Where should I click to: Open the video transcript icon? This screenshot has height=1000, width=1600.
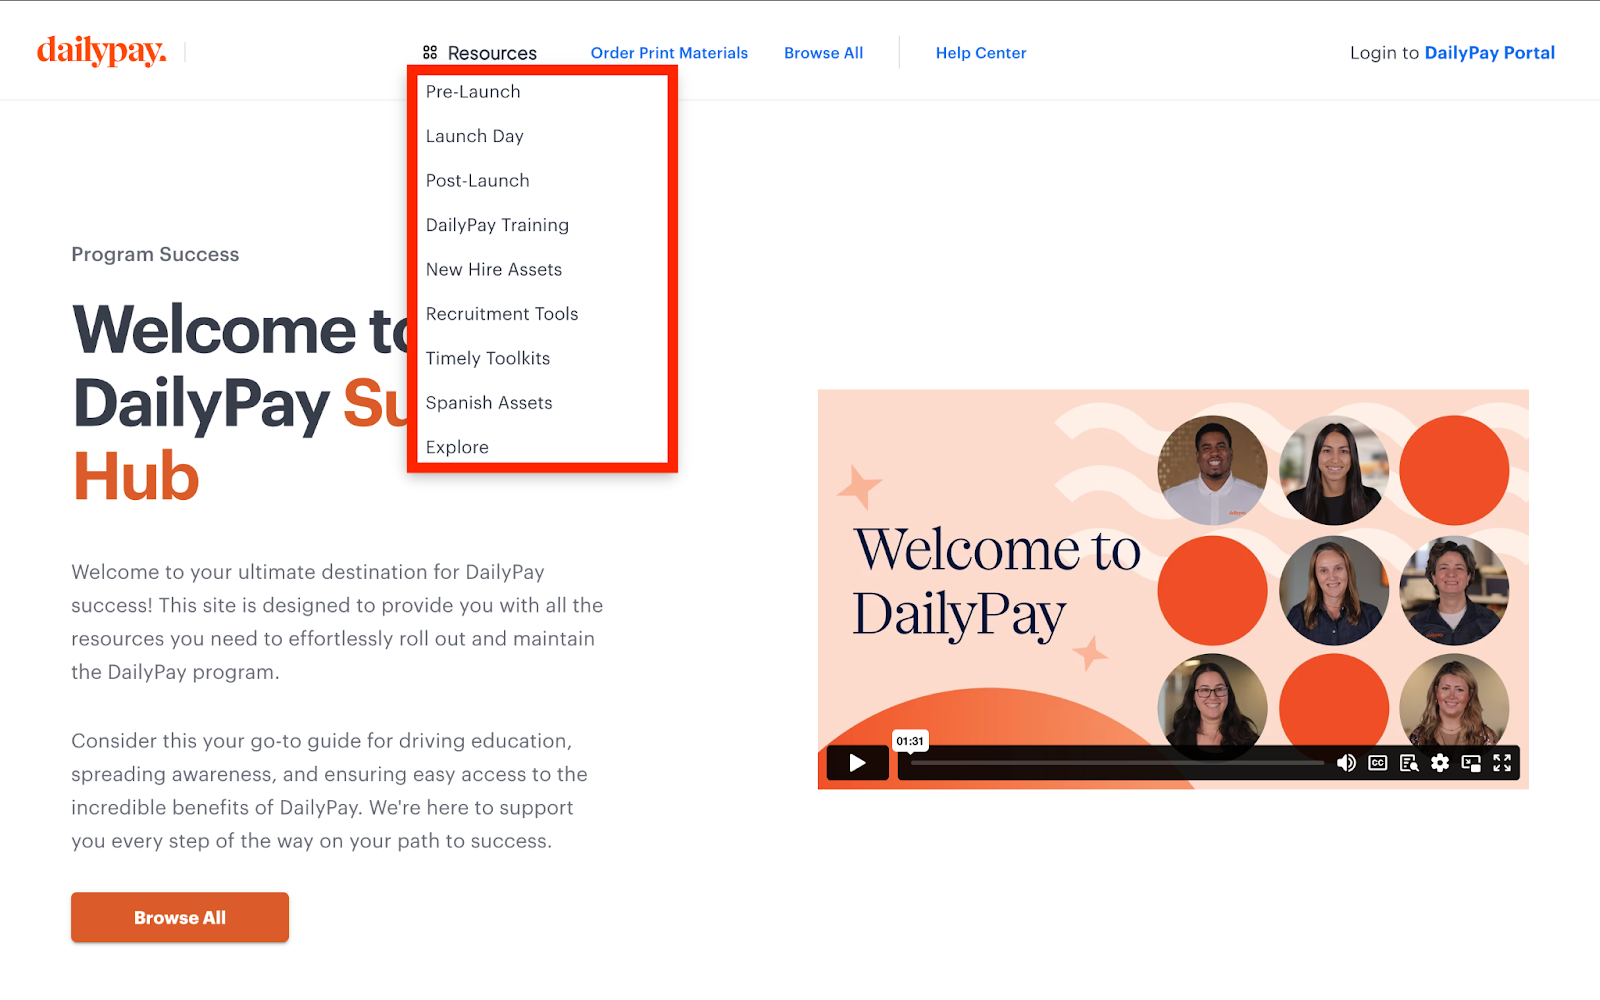click(1409, 763)
